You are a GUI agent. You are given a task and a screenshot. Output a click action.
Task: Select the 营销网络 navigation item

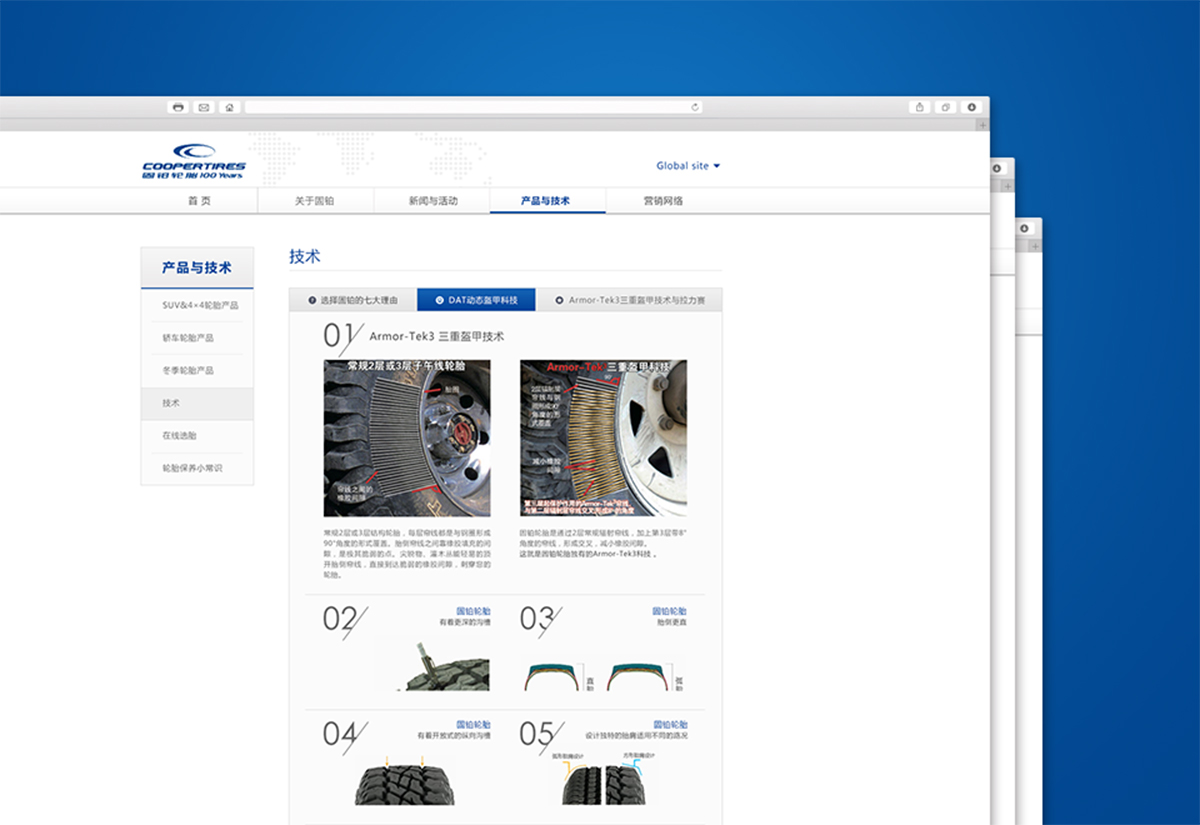[663, 201]
